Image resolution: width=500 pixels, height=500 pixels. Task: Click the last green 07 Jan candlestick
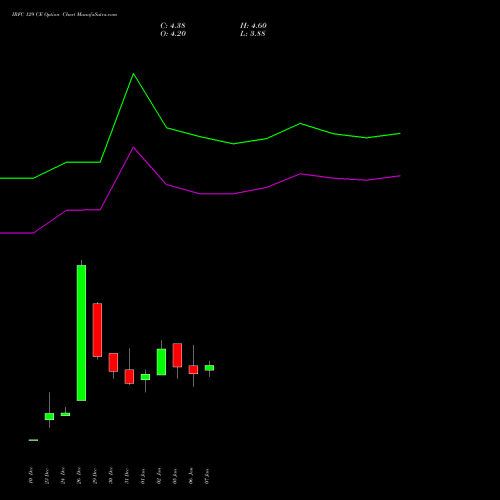pyautogui.click(x=209, y=368)
